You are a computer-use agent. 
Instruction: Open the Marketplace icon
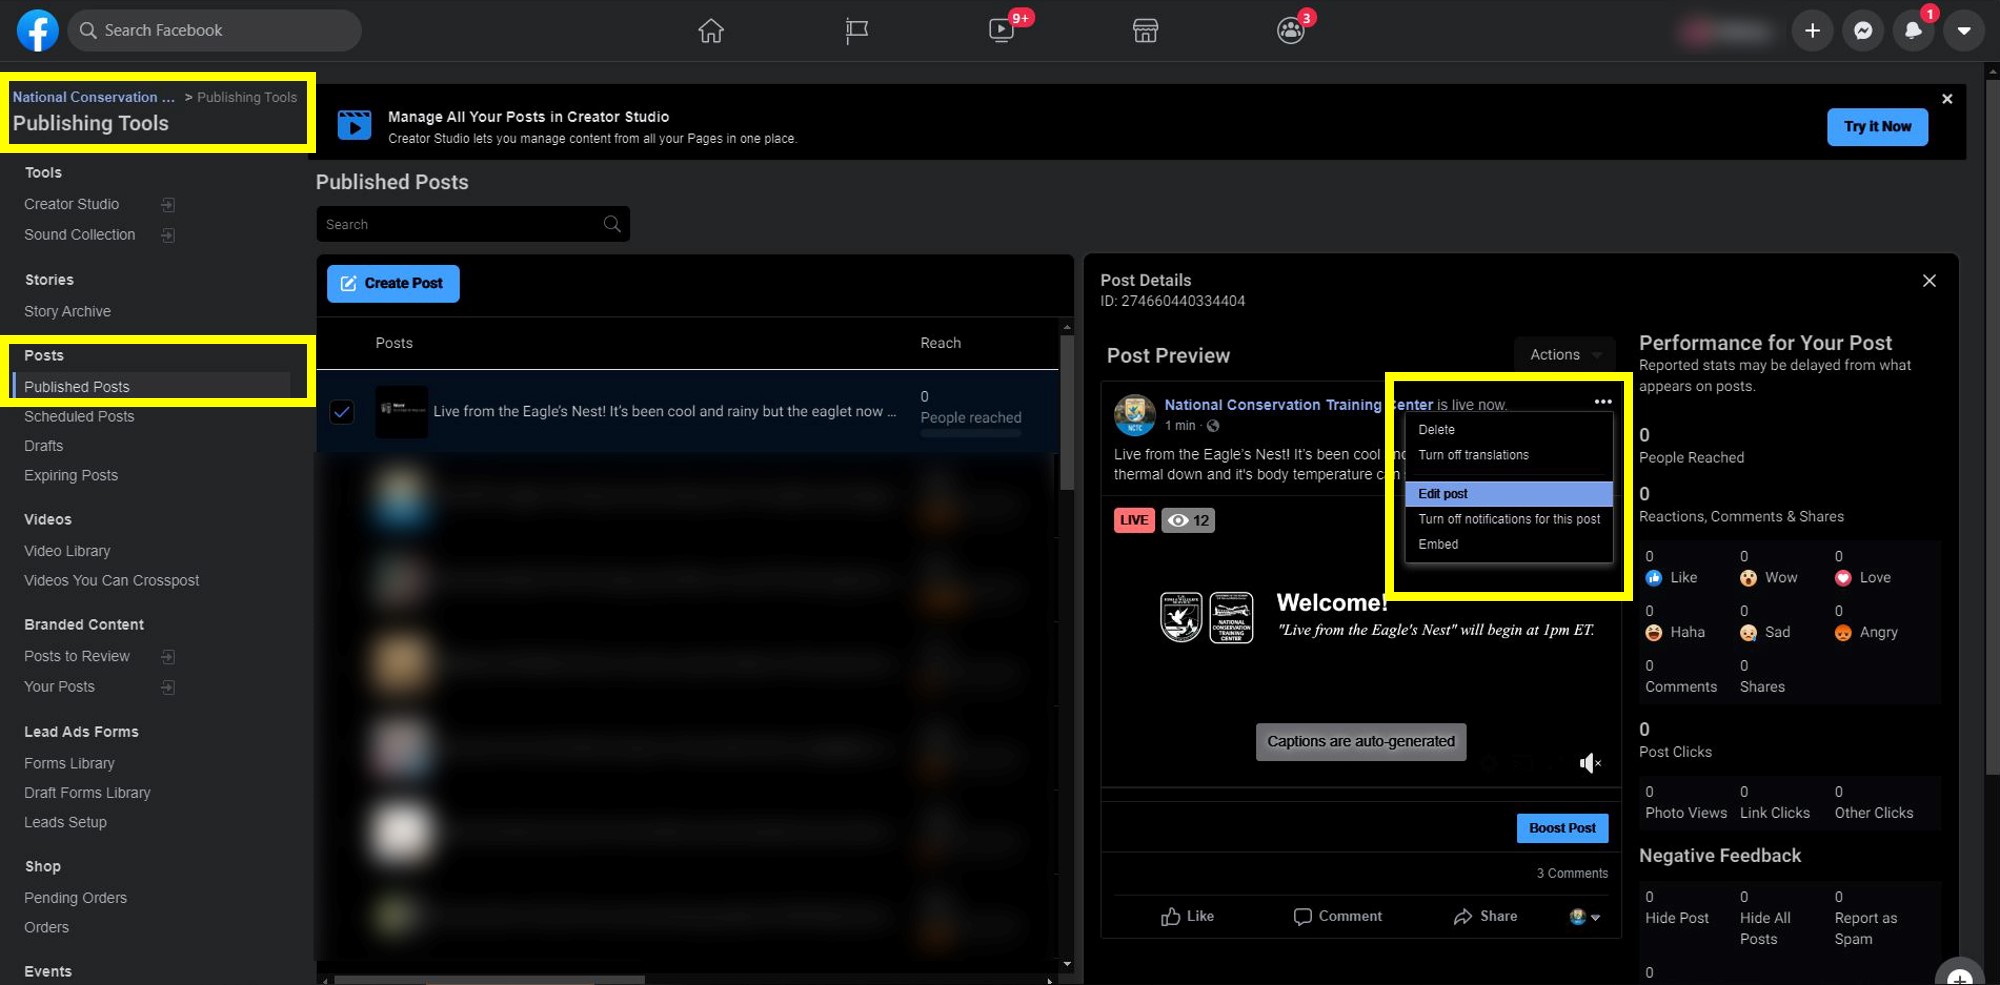pyautogui.click(x=1145, y=31)
